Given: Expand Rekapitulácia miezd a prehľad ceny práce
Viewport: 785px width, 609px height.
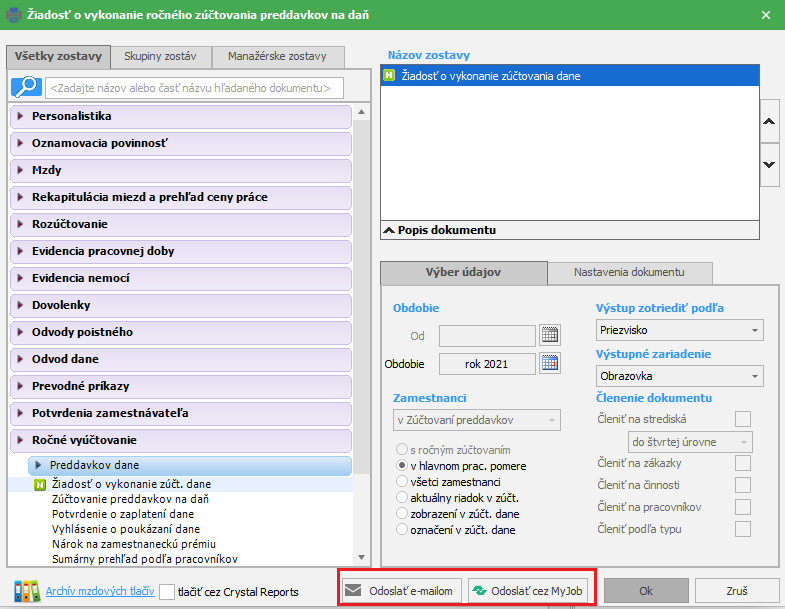Looking at the screenshot, I should [180, 197].
